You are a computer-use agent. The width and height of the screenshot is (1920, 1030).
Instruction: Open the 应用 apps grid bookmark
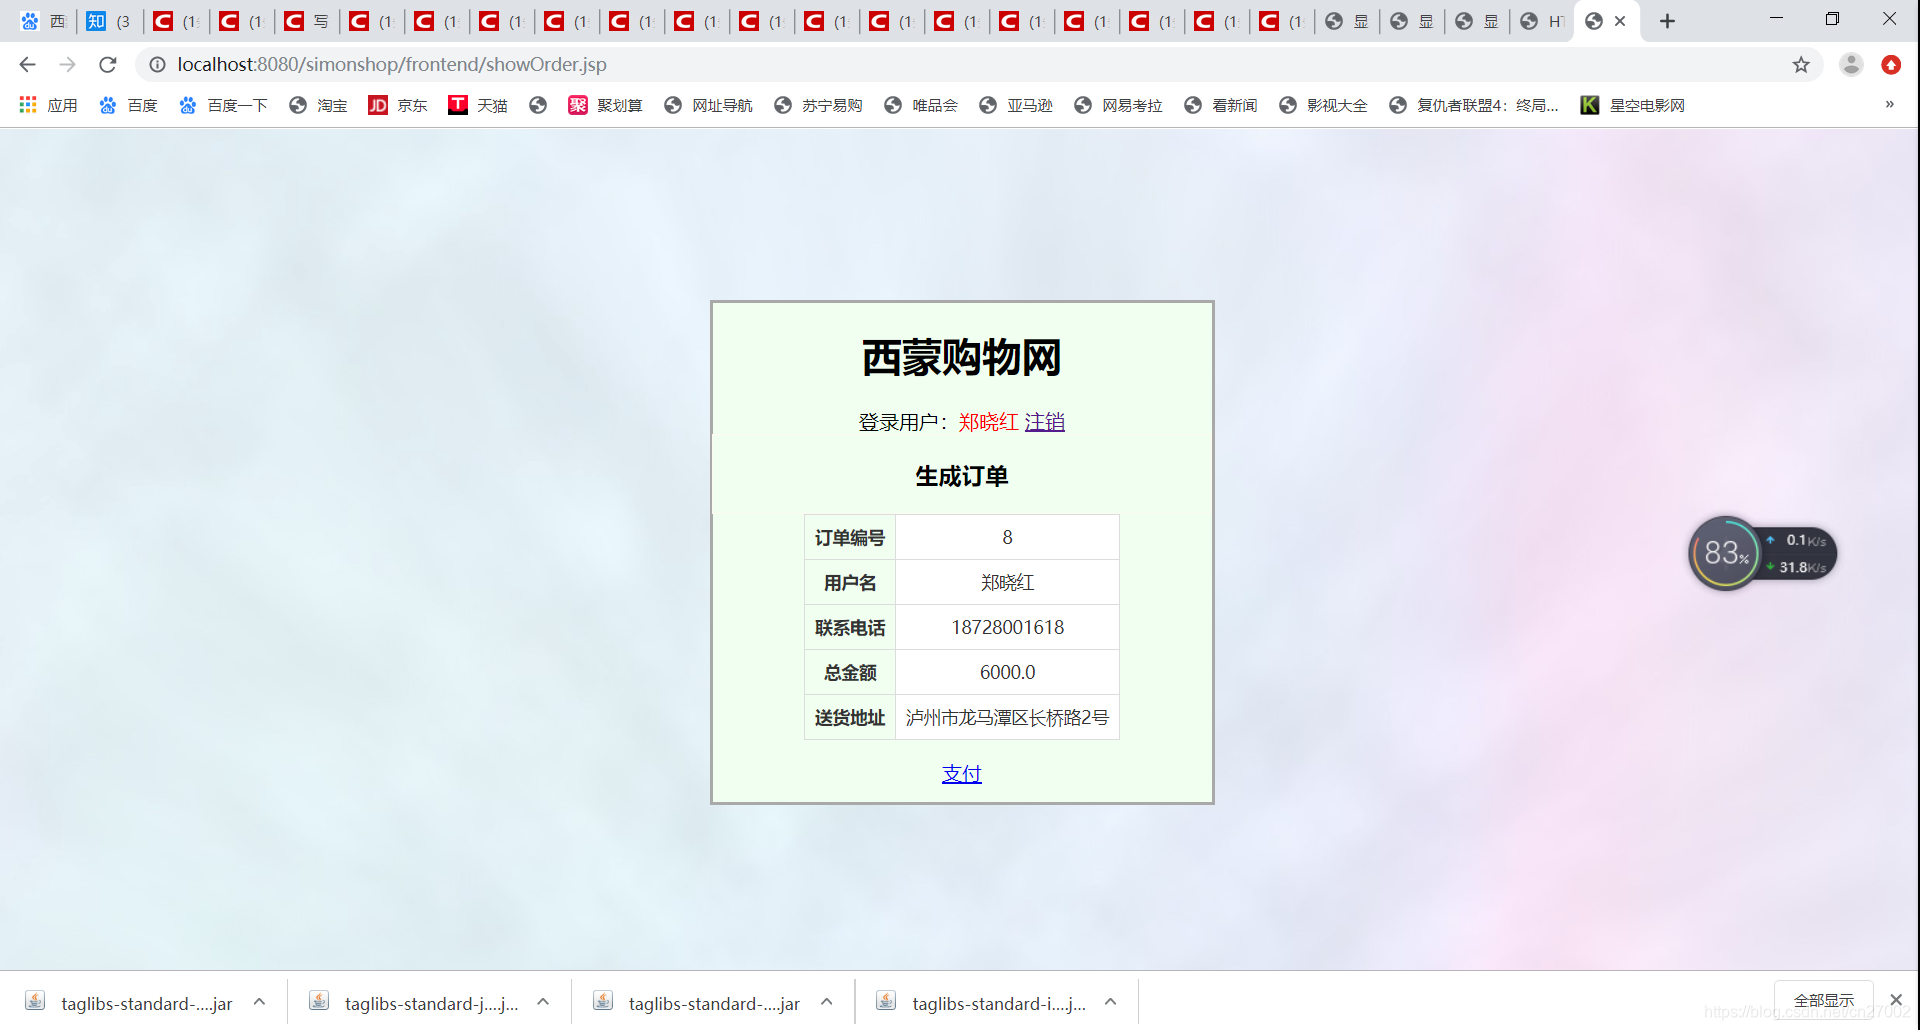coord(48,105)
